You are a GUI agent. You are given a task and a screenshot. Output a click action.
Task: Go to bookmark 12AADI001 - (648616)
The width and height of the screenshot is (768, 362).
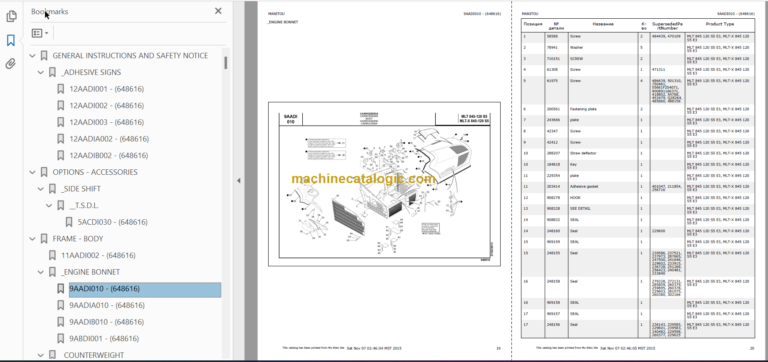point(107,89)
